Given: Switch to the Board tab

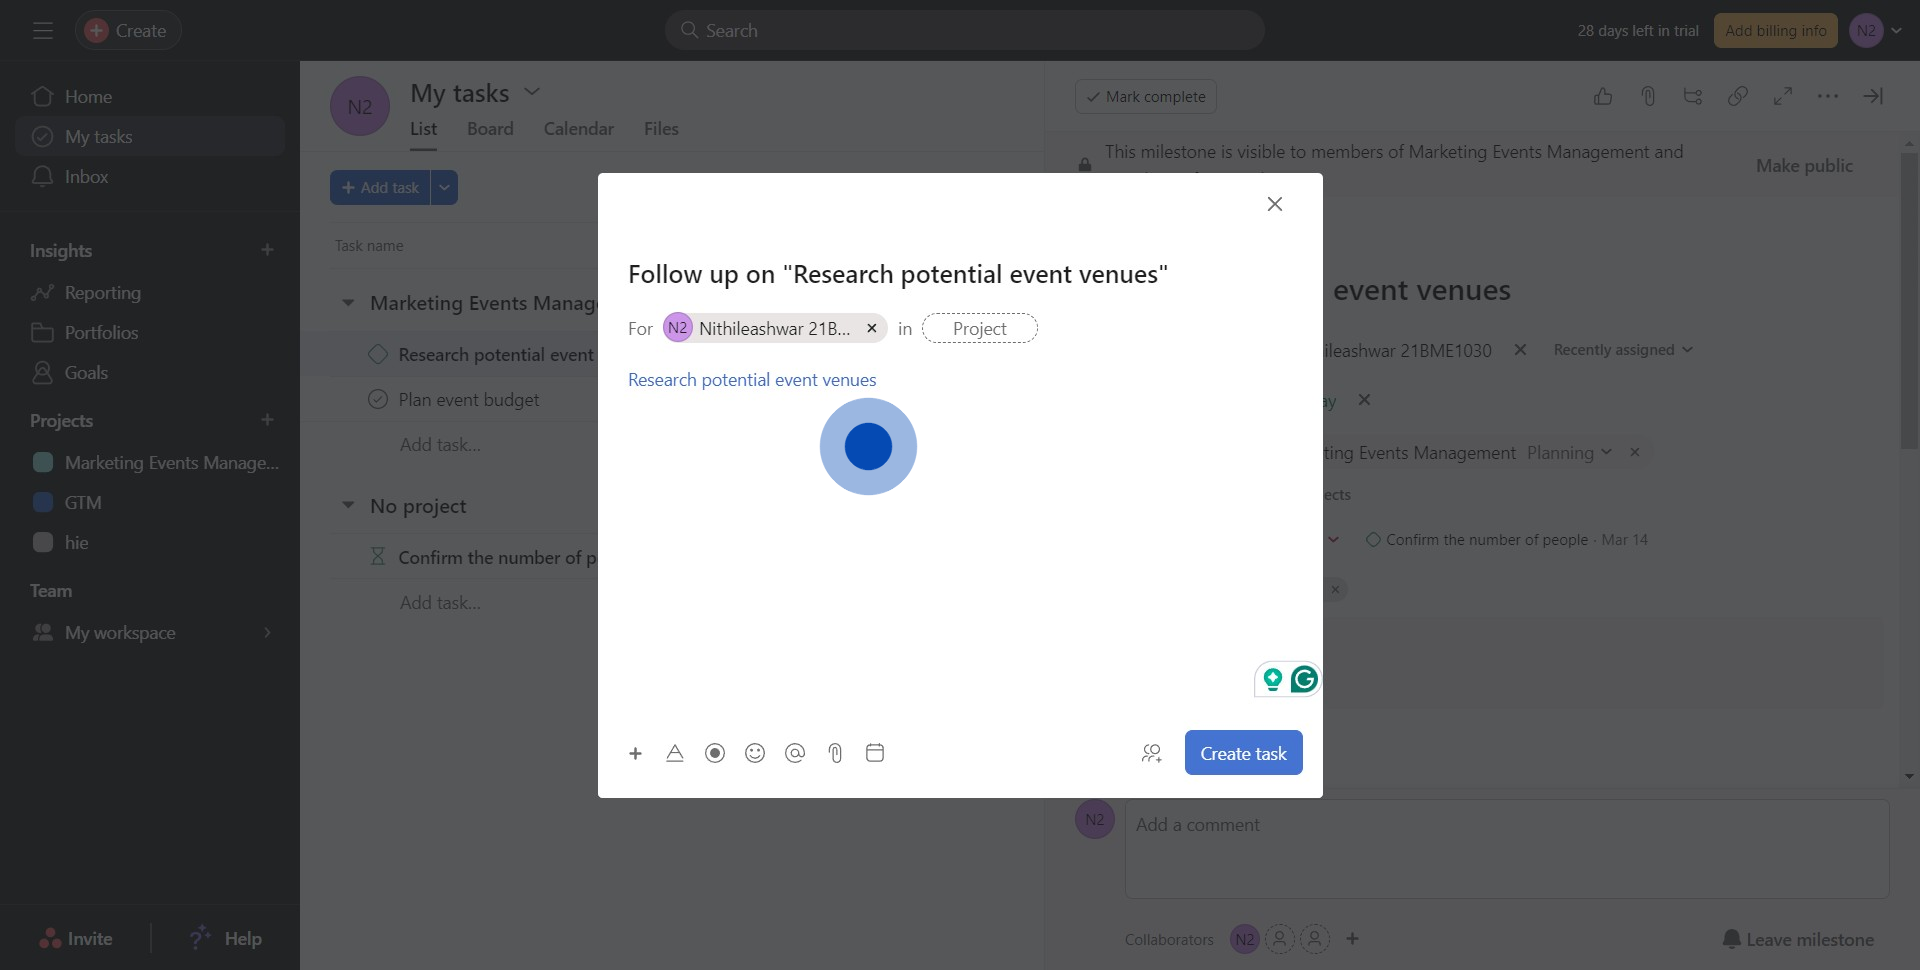Looking at the screenshot, I should tap(490, 129).
